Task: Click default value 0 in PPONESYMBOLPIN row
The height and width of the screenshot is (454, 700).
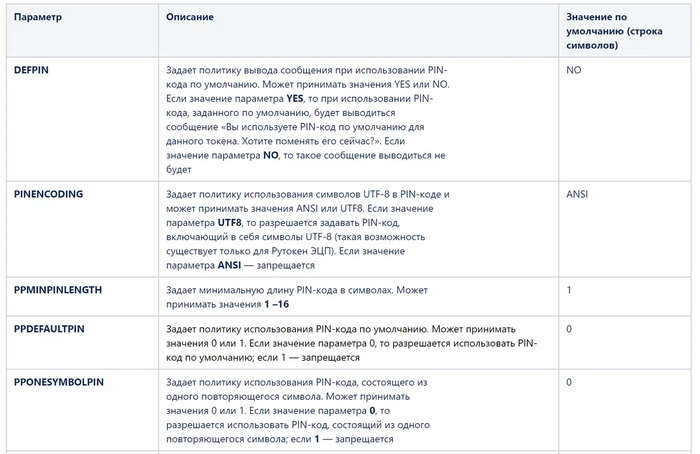Action: 569,382
